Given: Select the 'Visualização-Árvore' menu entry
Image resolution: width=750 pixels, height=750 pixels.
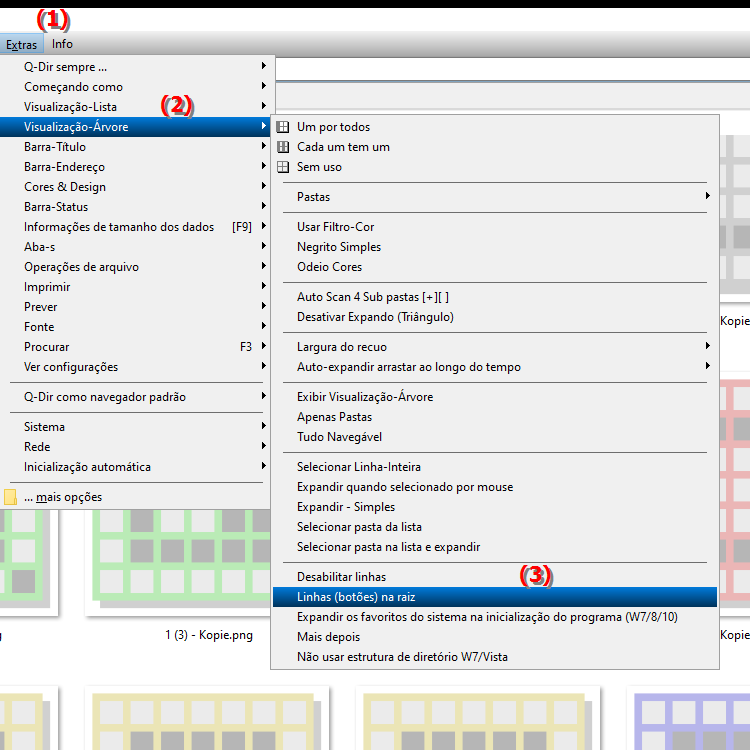Looking at the screenshot, I should pos(135,127).
